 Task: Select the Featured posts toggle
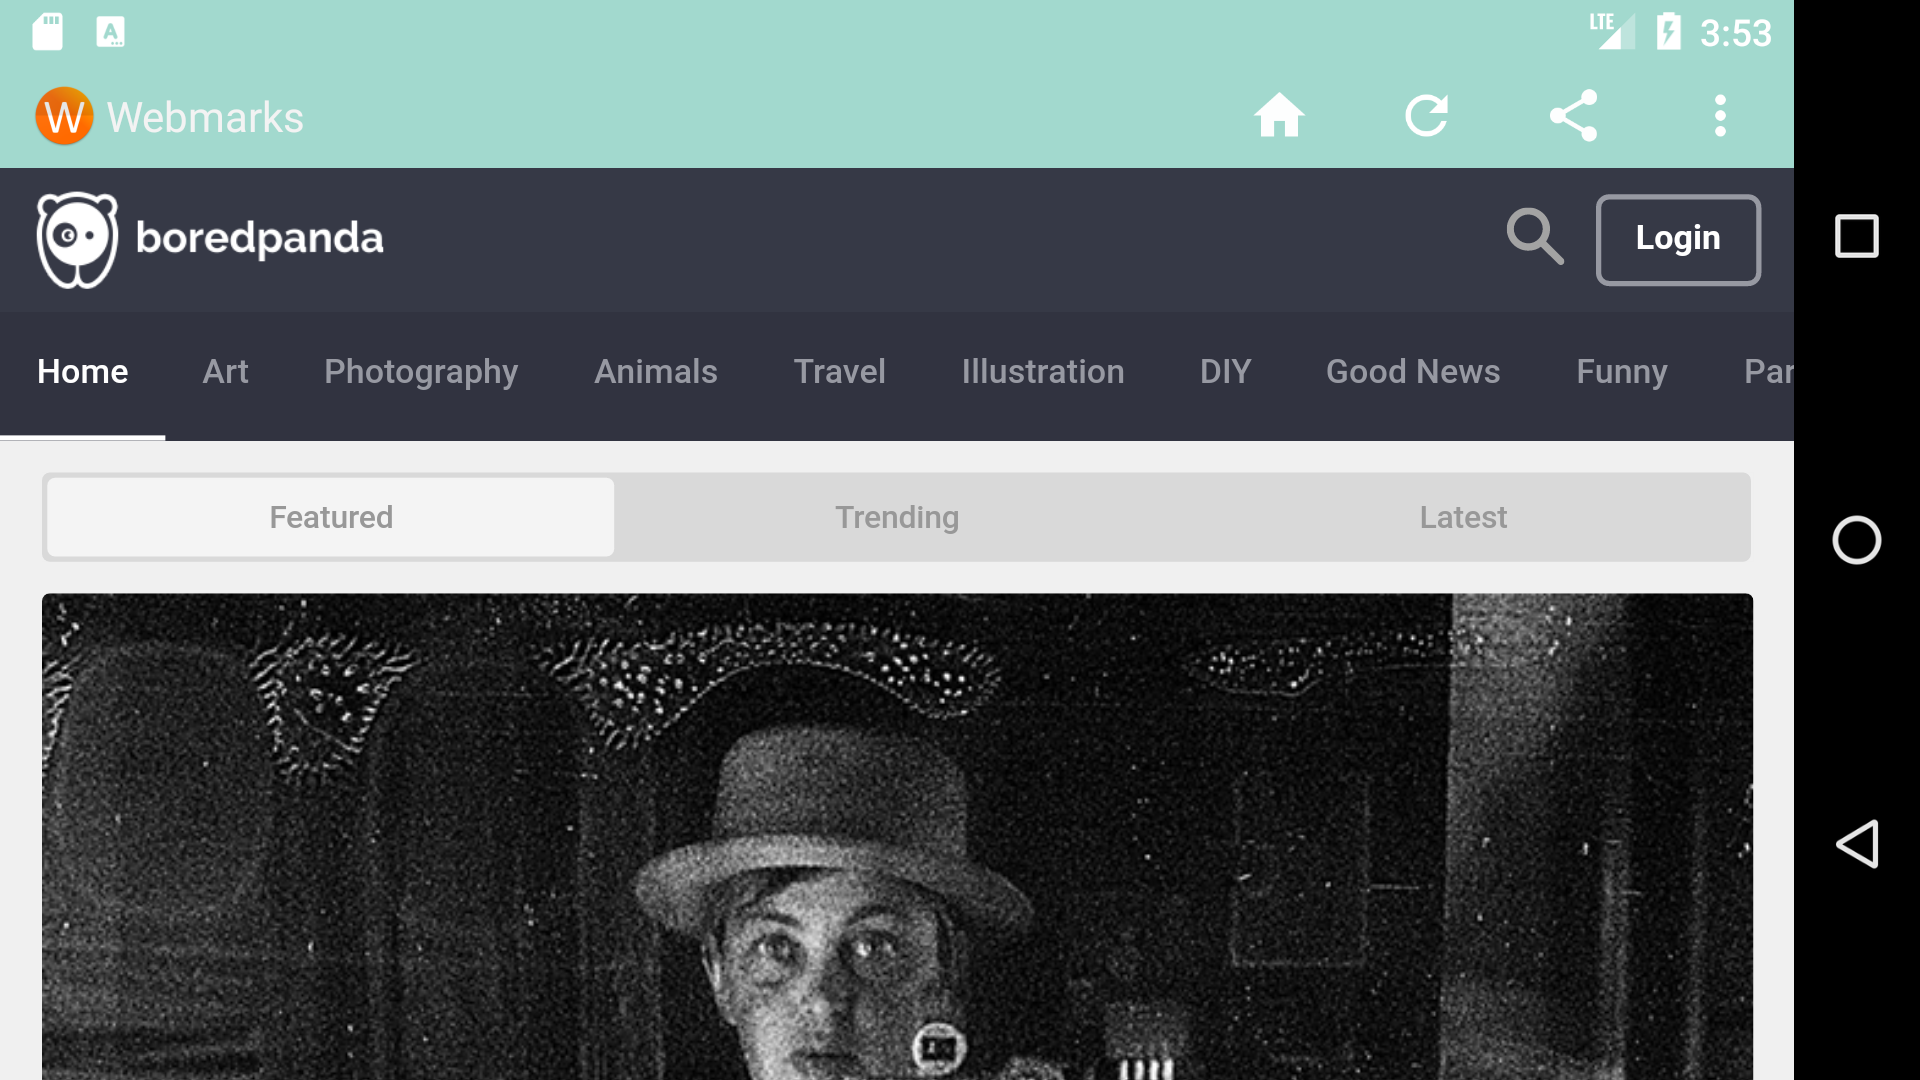(331, 517)
